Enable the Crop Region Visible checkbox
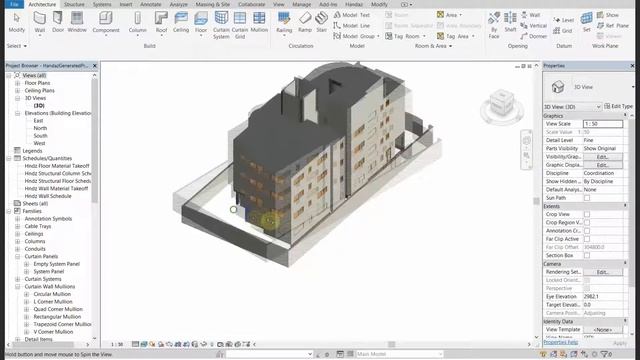The height and width of the screenshot is (360, 640). coord(587,222)
